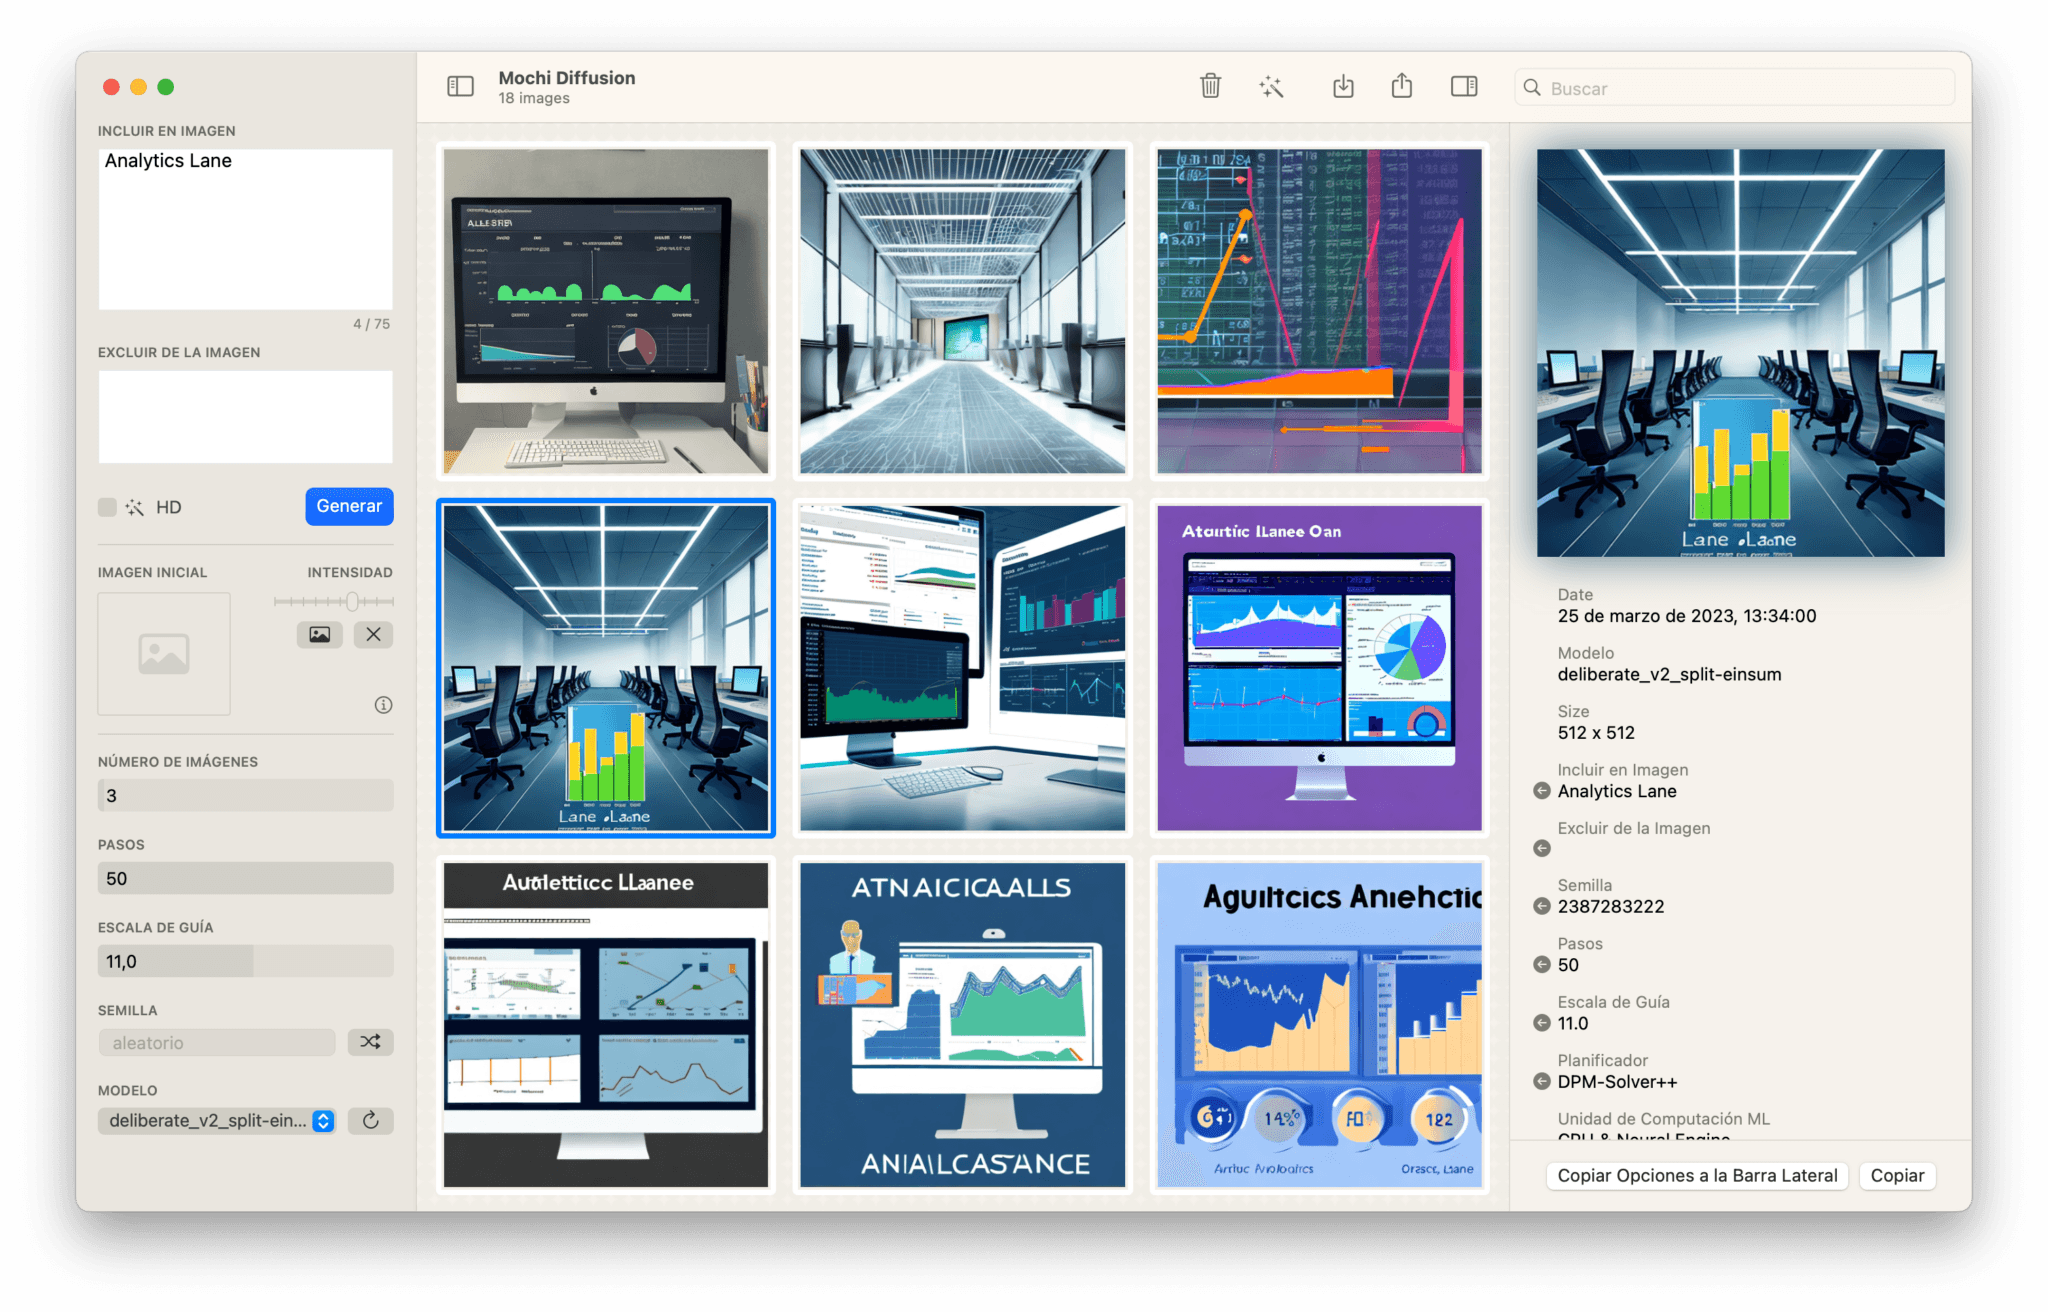The width and height of the screenshot is (2048, 1312).
Task: Click Copiar Opciones a la Barra Lateral
Action: tap(1697, 1175)
